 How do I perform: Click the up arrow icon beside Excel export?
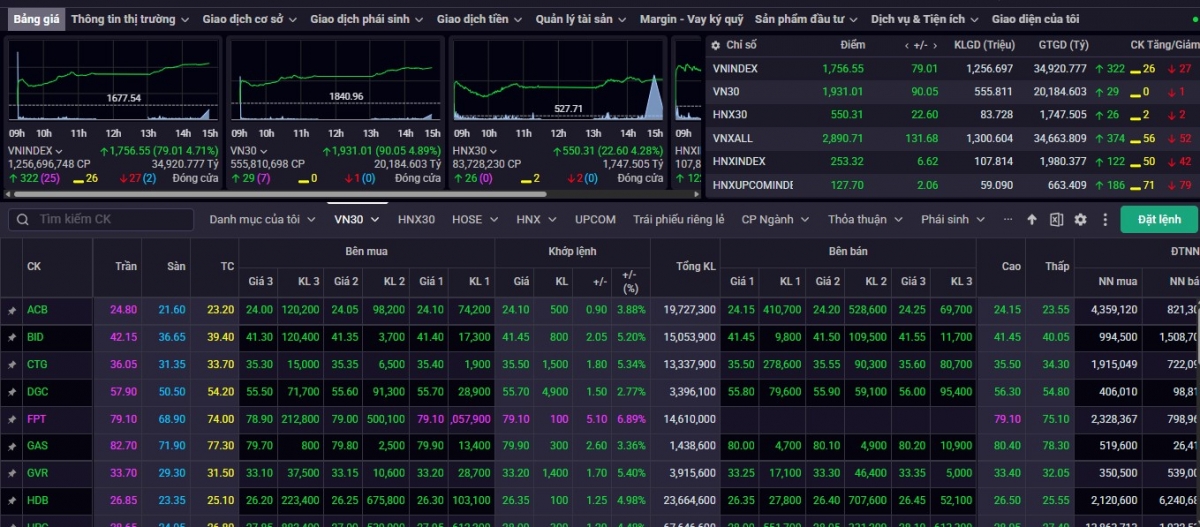[x=1032, y=220]
